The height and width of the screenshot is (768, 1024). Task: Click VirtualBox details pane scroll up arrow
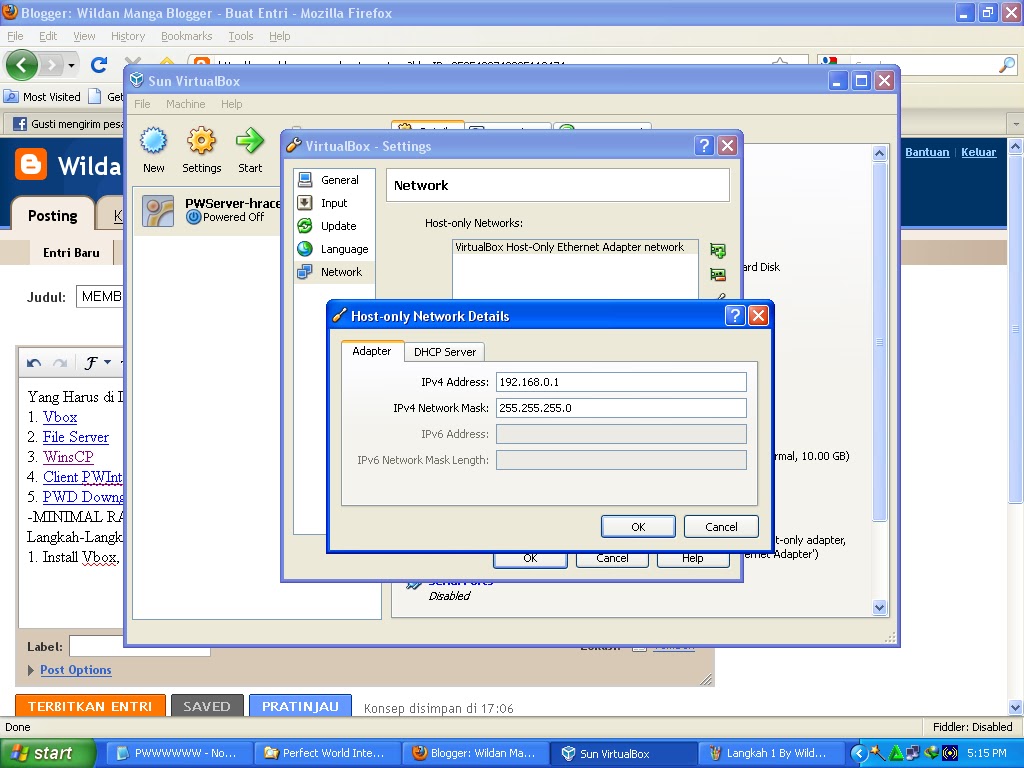(x=879, y=153)
